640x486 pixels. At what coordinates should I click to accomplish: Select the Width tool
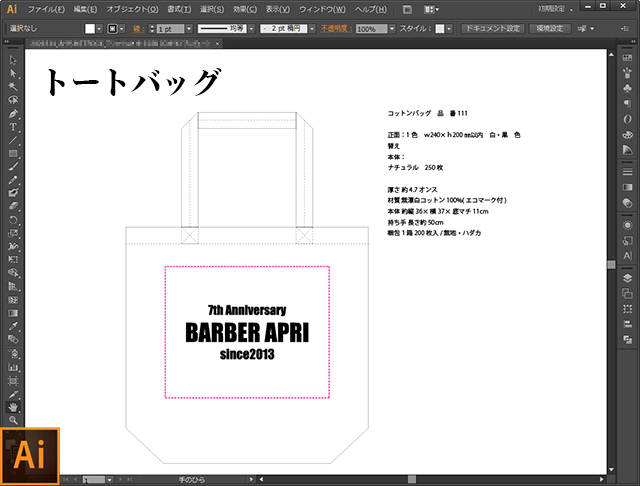(13, 246)
